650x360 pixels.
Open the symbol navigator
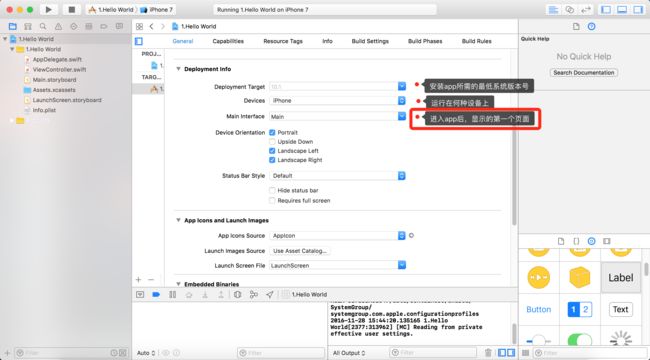[28, 27]
